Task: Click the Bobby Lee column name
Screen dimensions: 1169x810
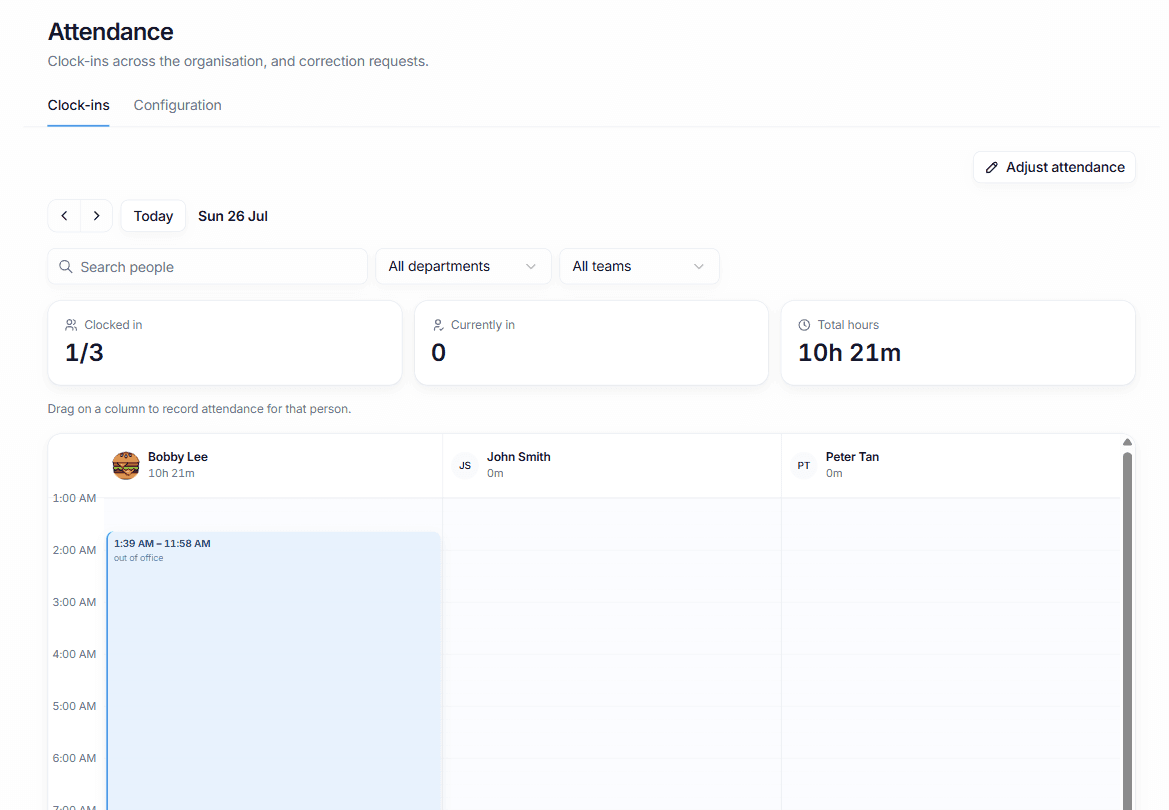Action: pyautogui.click(x=177, y=456)
